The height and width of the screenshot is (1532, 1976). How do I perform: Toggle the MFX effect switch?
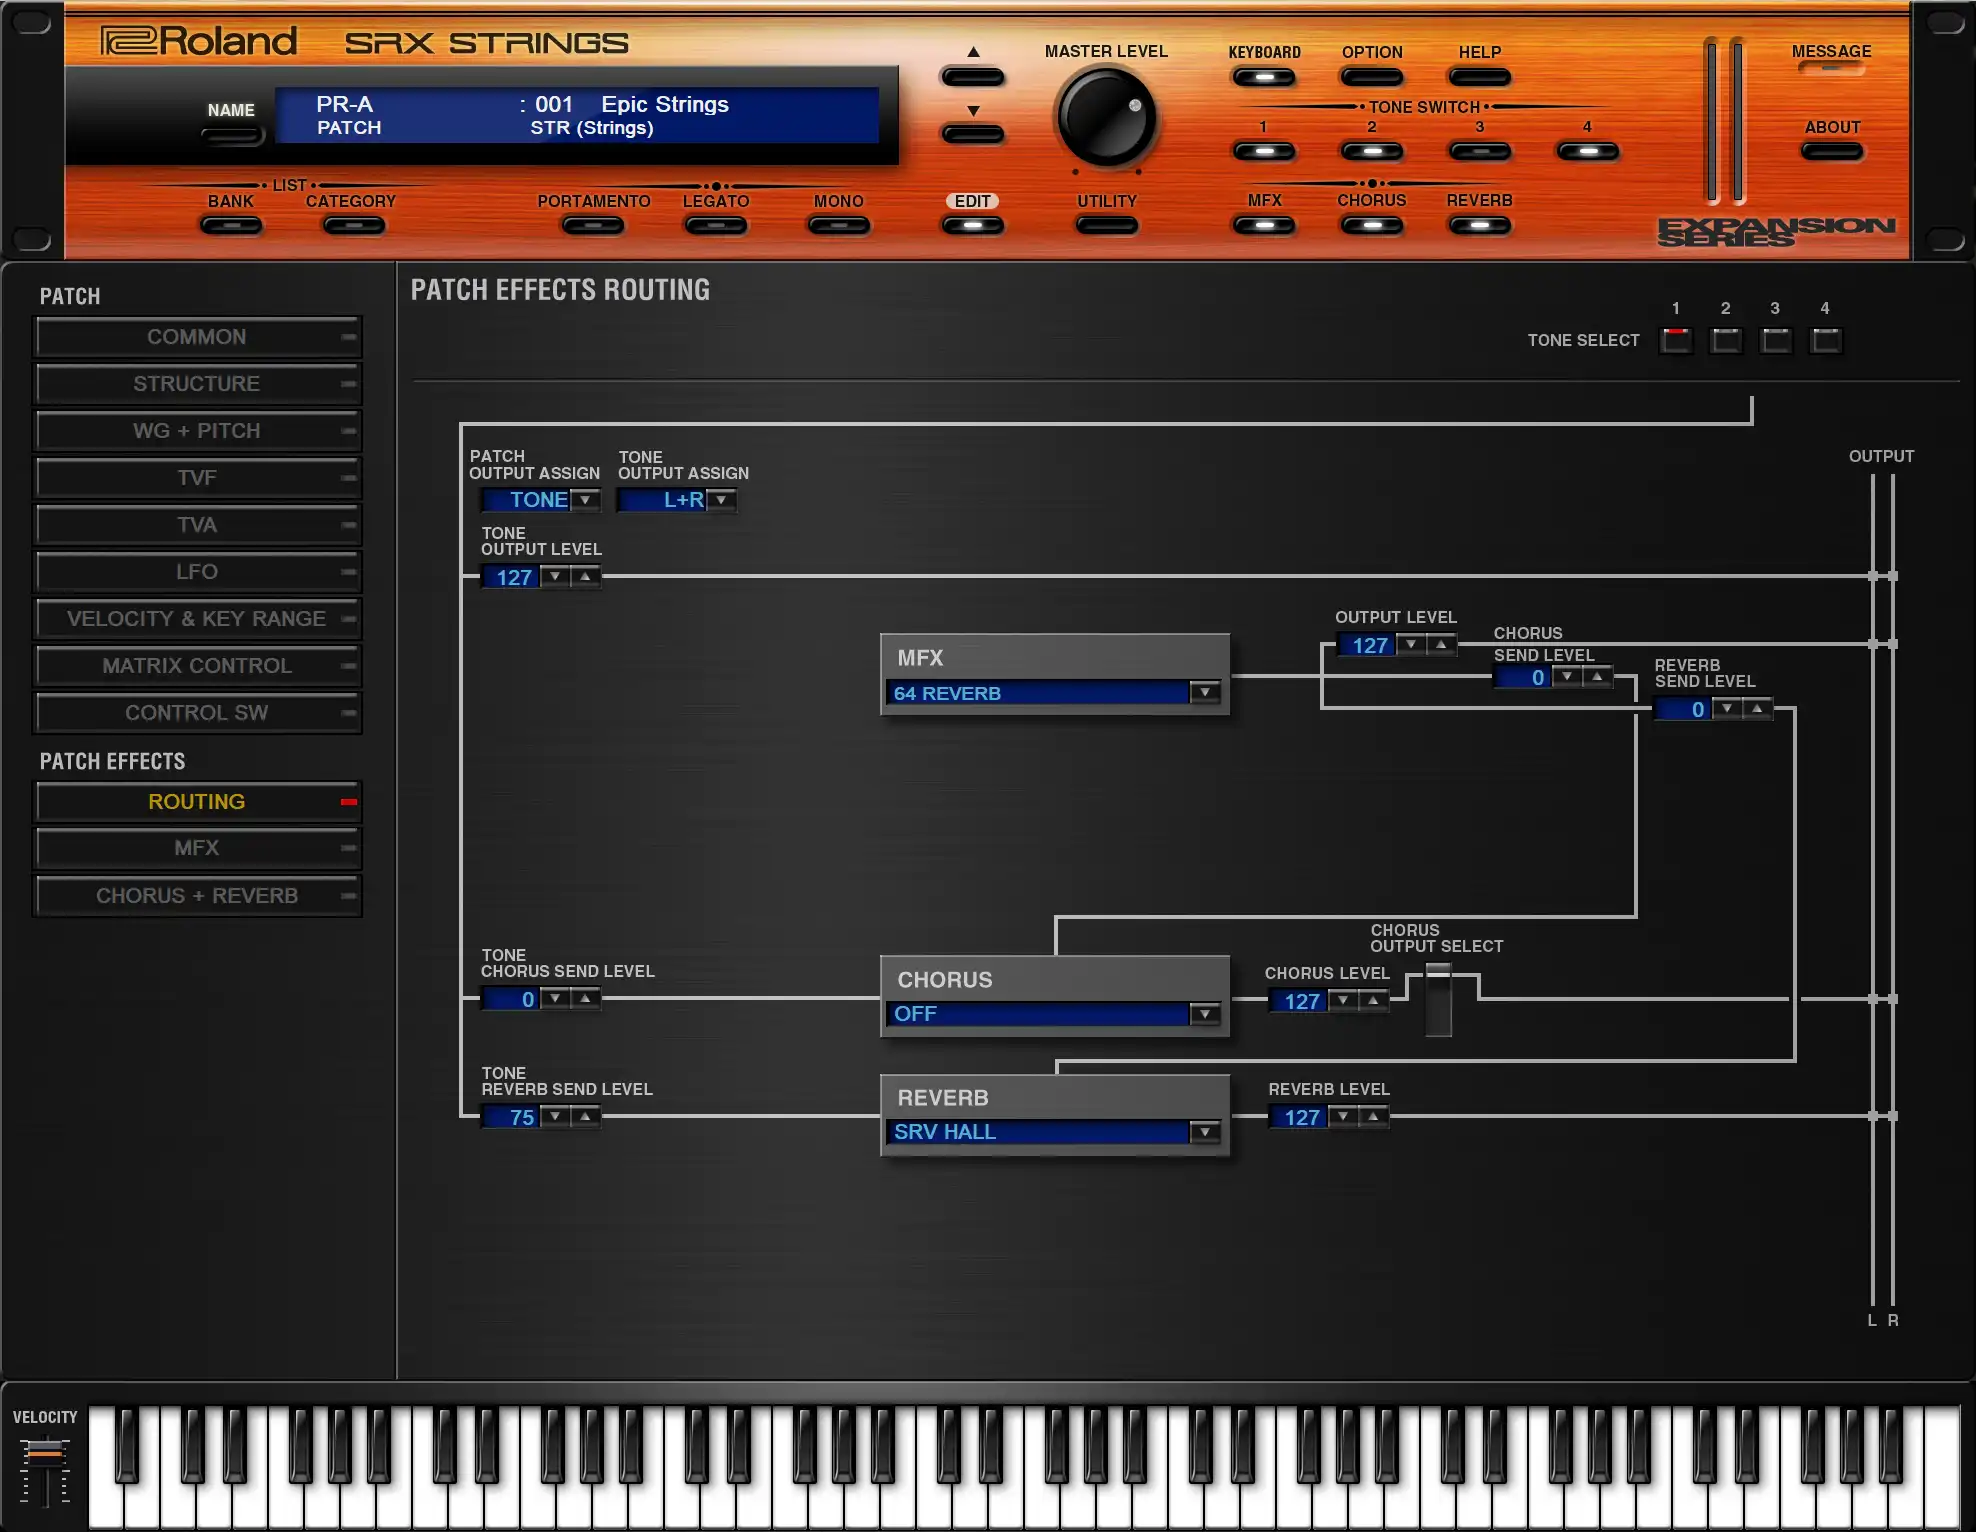click(1264, 225)
